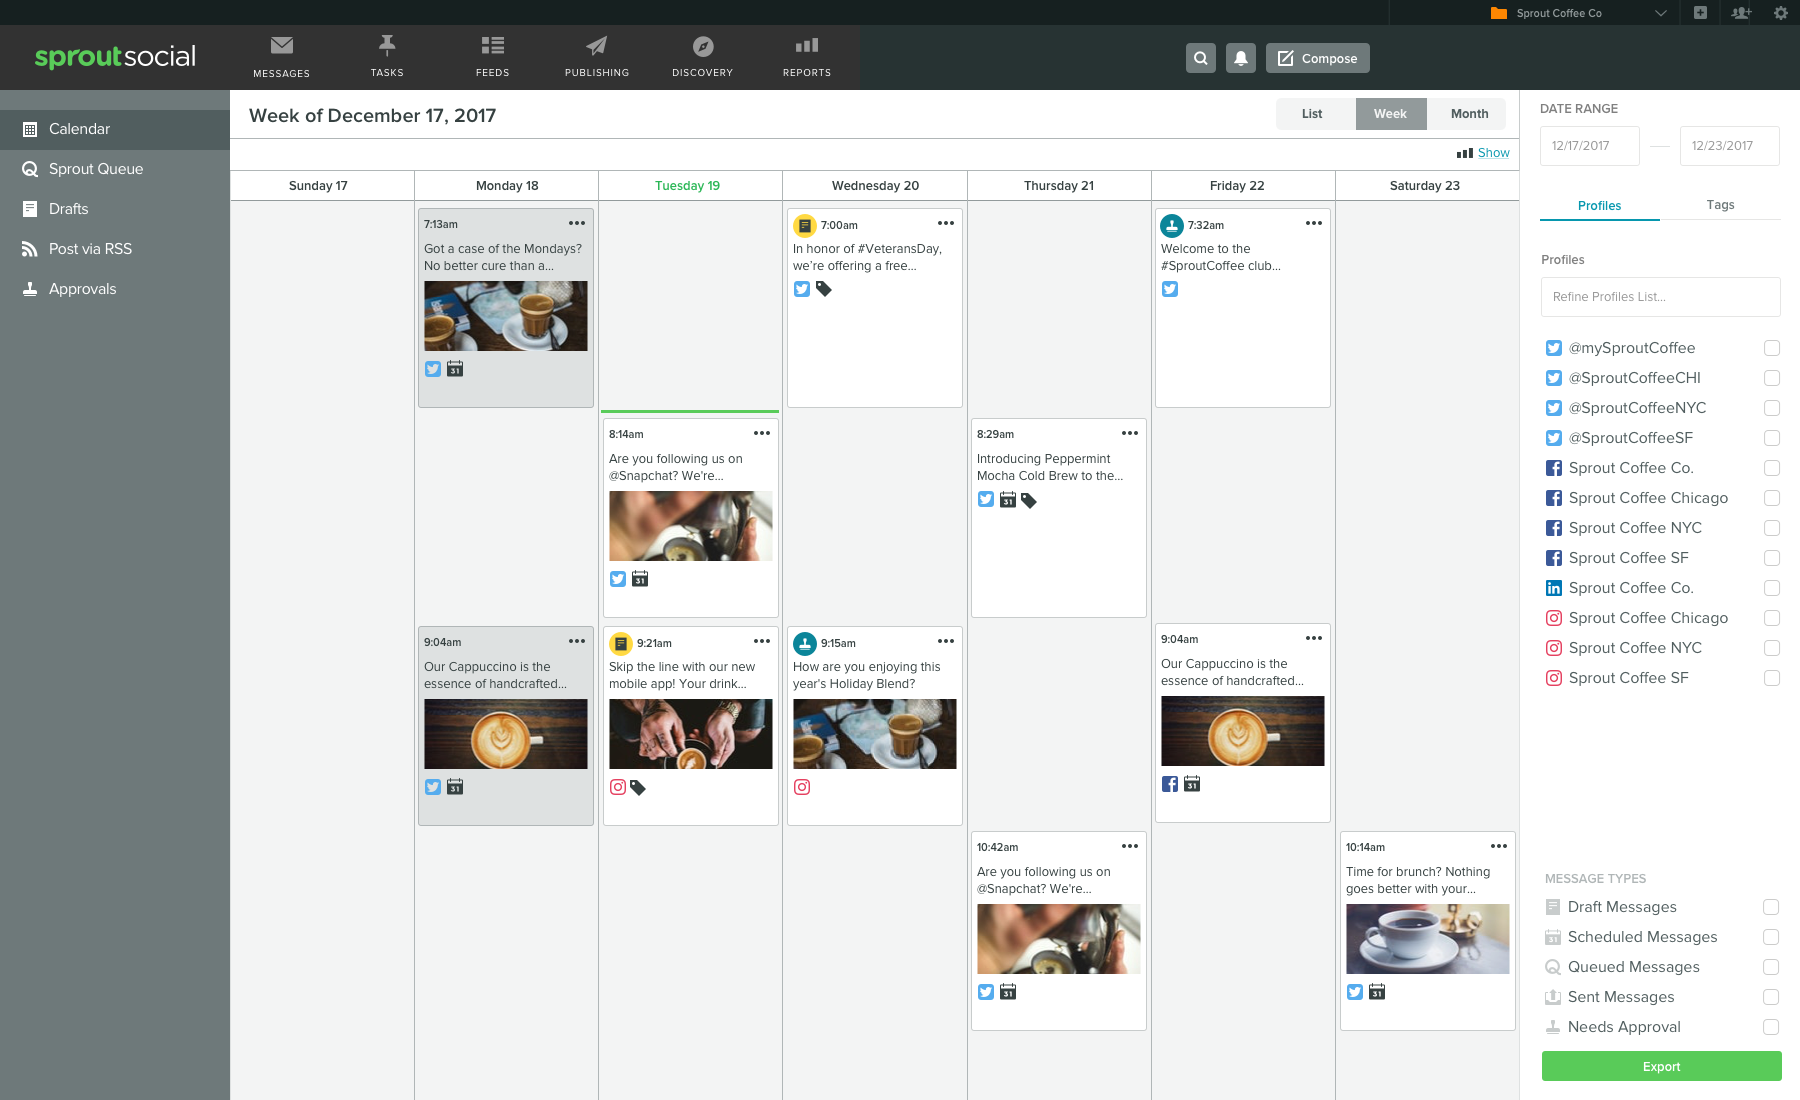This screenshot has width=1800, height=1100.
Task: Click the sproutsocial logo
Action: (115, 57)
